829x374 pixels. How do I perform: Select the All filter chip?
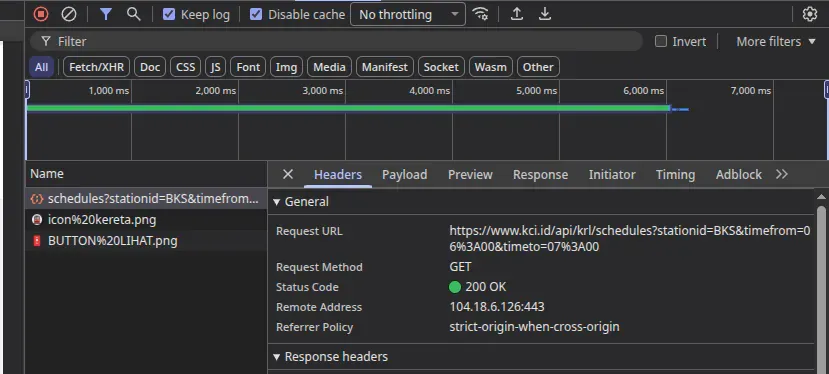(x=41, y=67)
